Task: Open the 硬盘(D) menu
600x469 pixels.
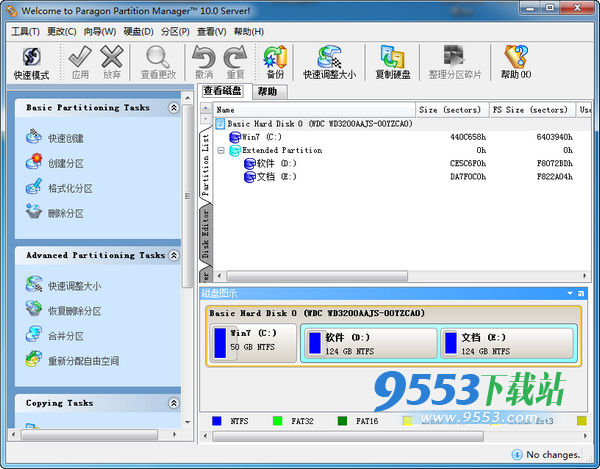Action: pyautogui.click(x=137, y=31)
